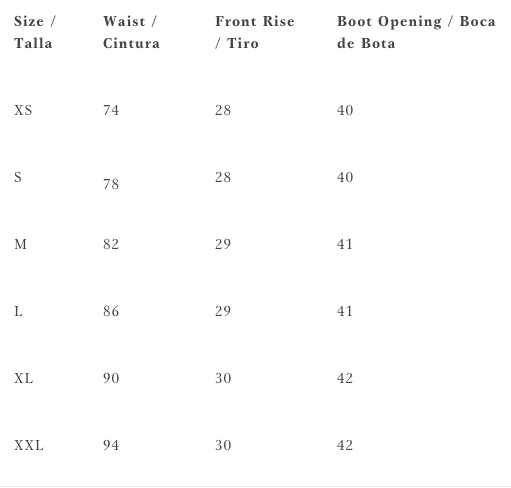511x488 pixels.
Task: Select the L size cell
Action: click(x=18, y=311)
